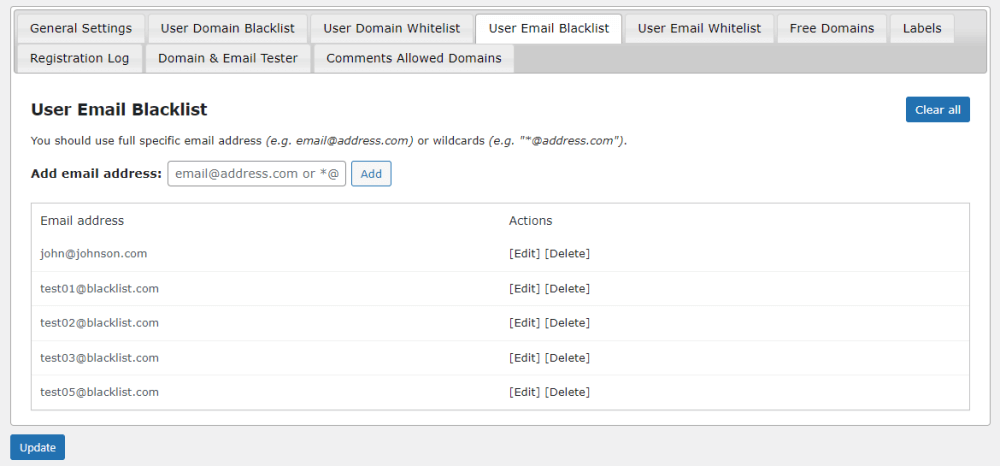Delete the john@johnson.com entry

(567, 254)
